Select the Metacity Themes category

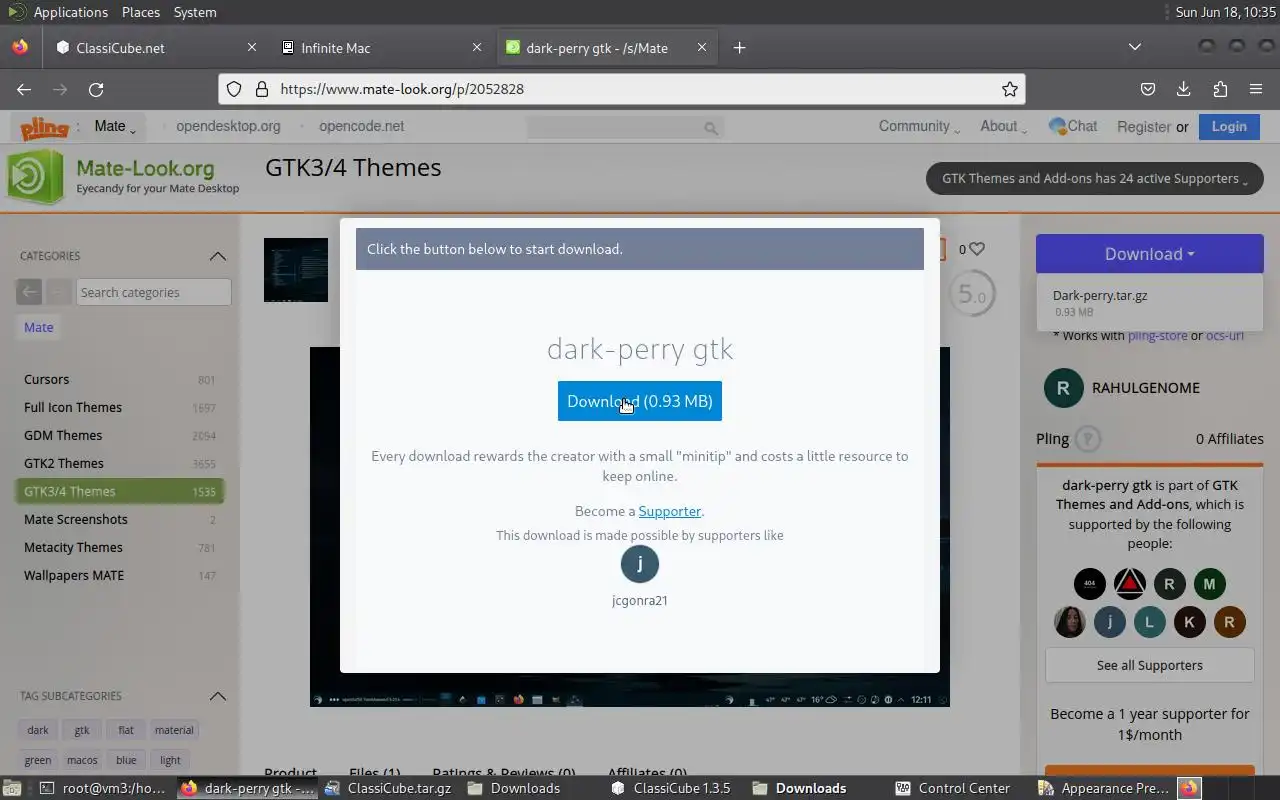[120, 548]
